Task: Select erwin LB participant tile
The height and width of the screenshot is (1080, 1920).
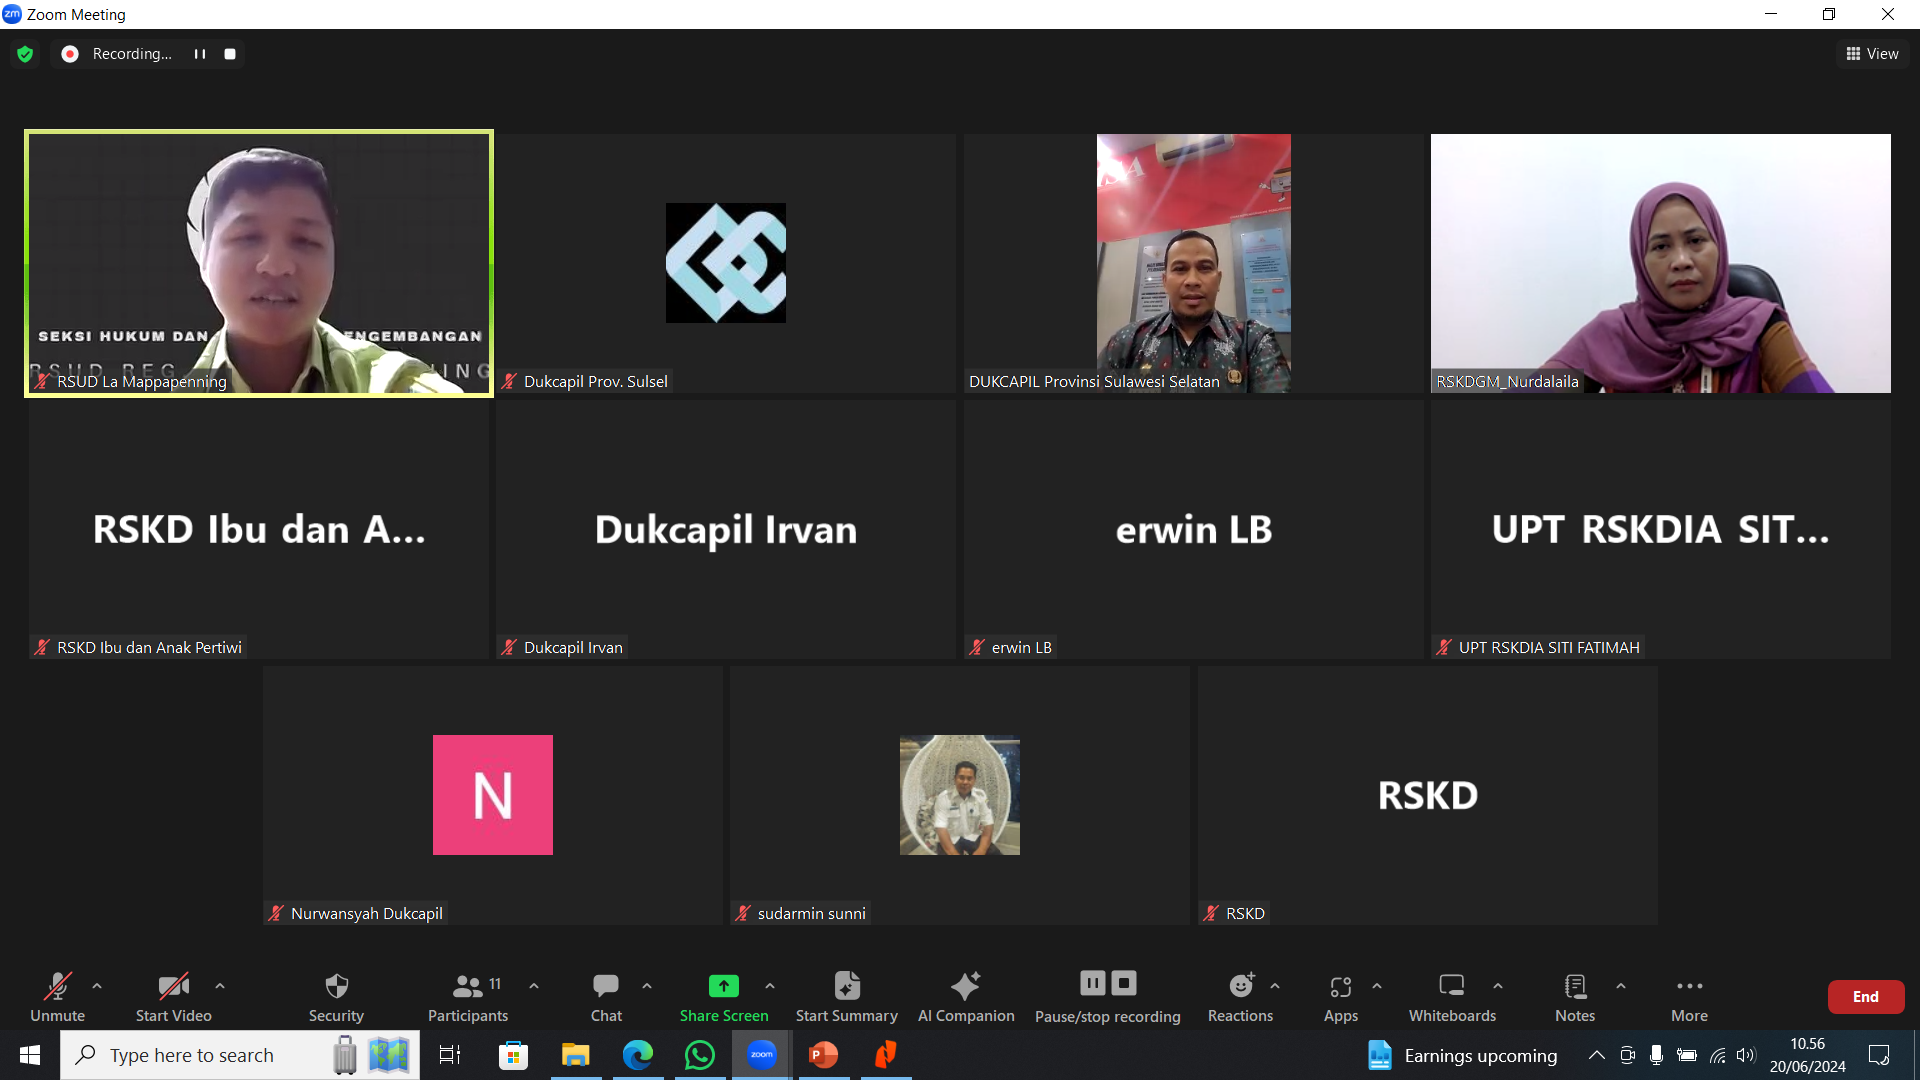Action: point(1193,529)
